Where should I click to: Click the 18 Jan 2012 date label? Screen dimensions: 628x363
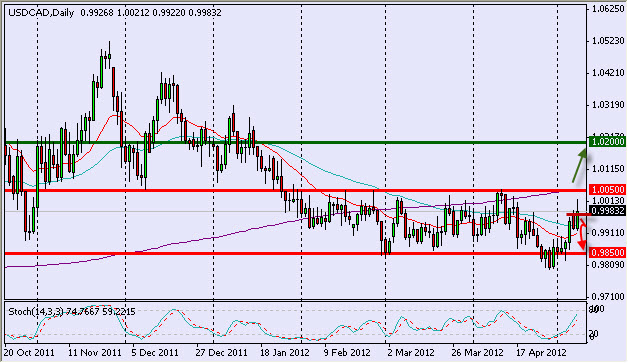click(285, 353)
